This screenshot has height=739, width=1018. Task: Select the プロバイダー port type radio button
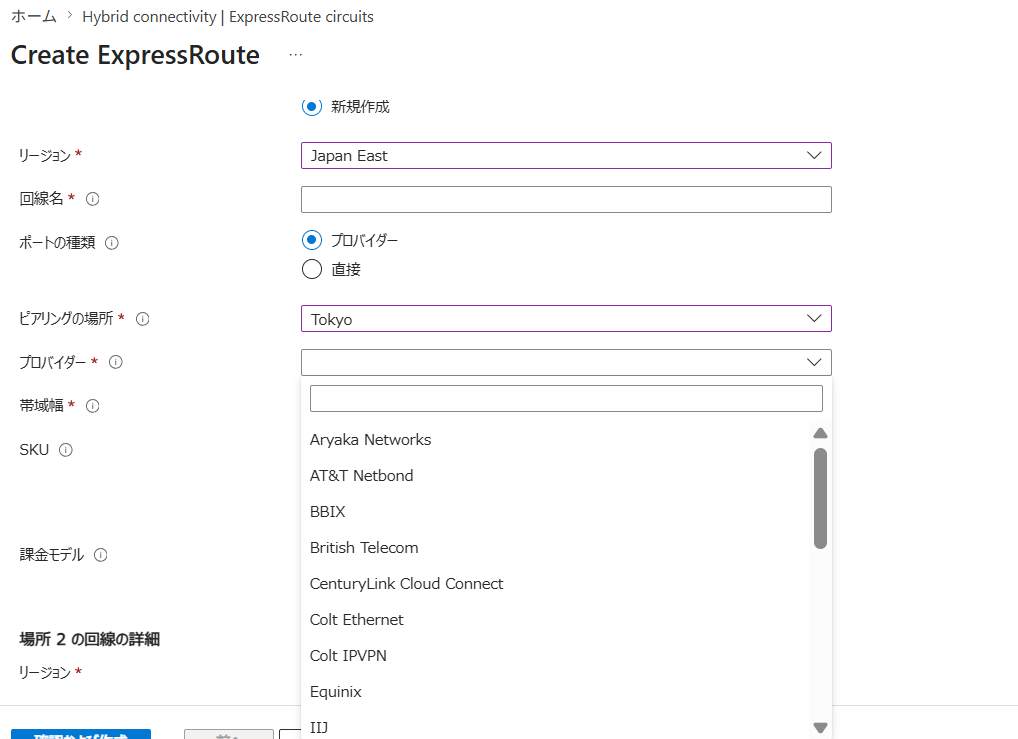(312, 240)
